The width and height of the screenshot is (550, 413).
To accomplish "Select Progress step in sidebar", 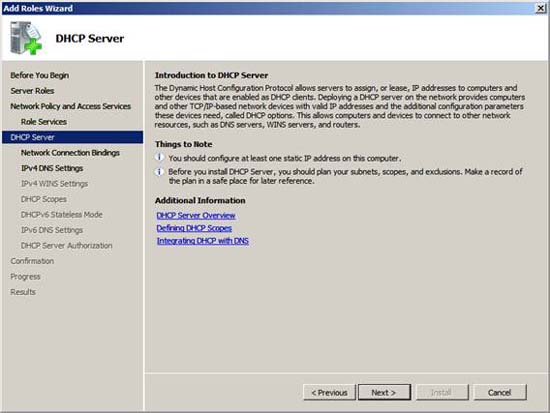I will [x=25, y=277].
